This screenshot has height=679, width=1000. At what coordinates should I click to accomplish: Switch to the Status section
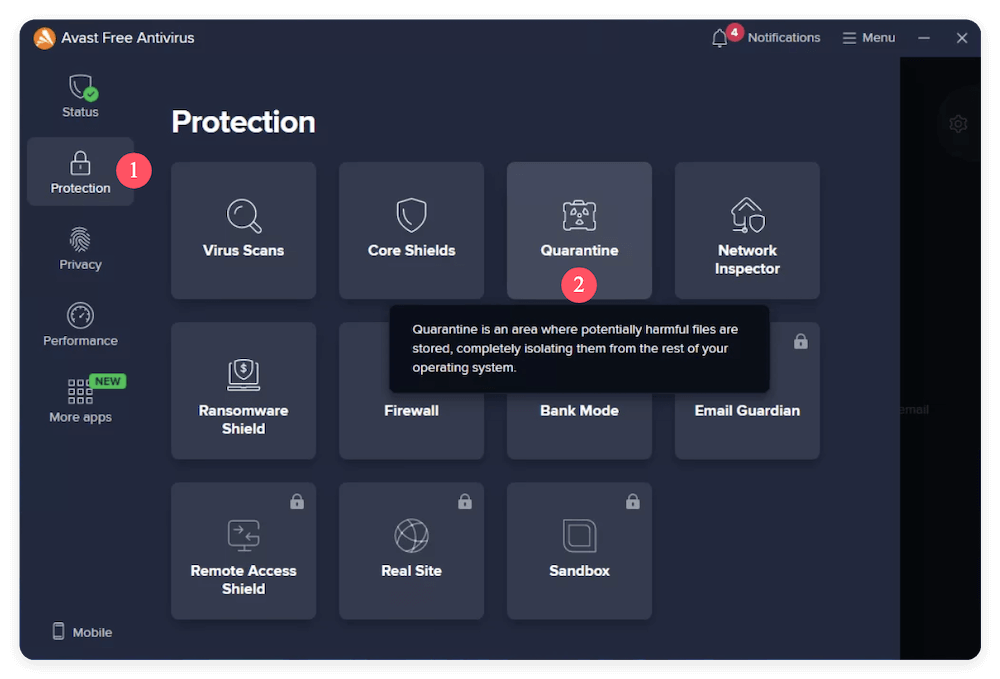[80, 95]
